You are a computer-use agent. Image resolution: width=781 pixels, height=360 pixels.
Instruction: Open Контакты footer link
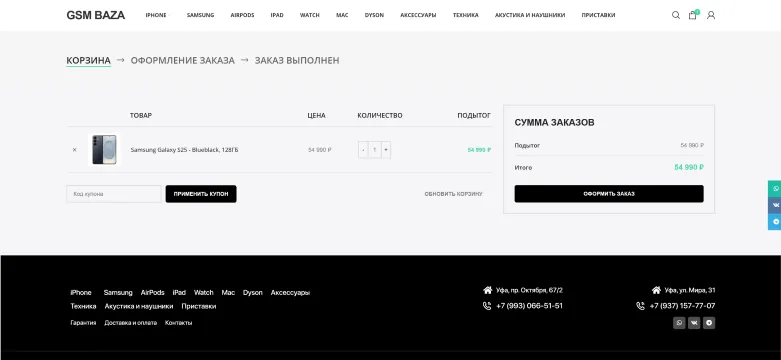point(178,323)
